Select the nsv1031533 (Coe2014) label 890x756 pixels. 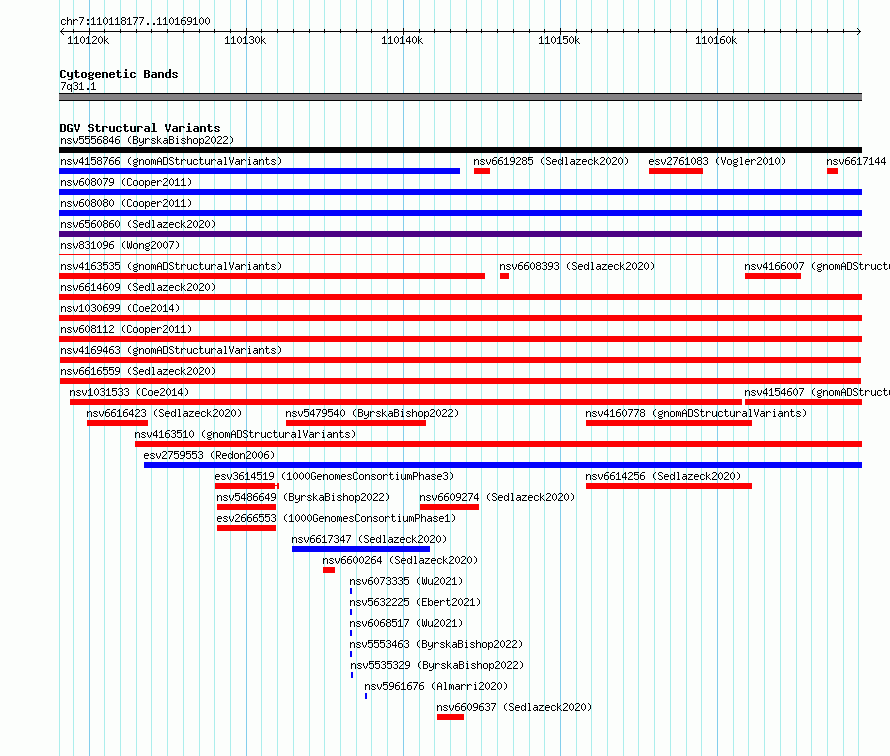(129, 392)
